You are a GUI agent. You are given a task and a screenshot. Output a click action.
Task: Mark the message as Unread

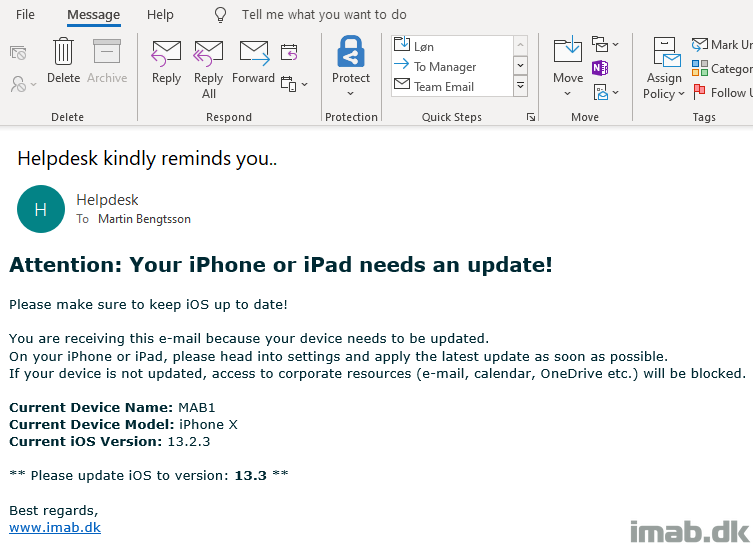(x=722, y=45)
